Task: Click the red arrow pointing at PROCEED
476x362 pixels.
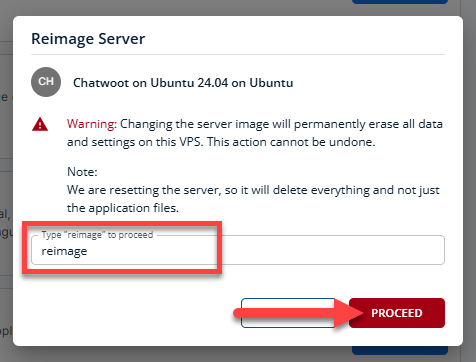Action: click(x=298, y=313)
